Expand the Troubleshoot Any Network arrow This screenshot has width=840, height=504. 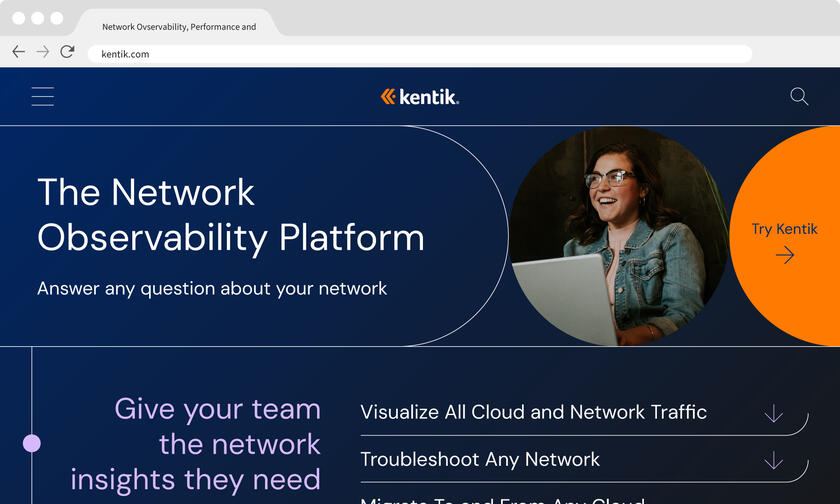pos(773,460)
